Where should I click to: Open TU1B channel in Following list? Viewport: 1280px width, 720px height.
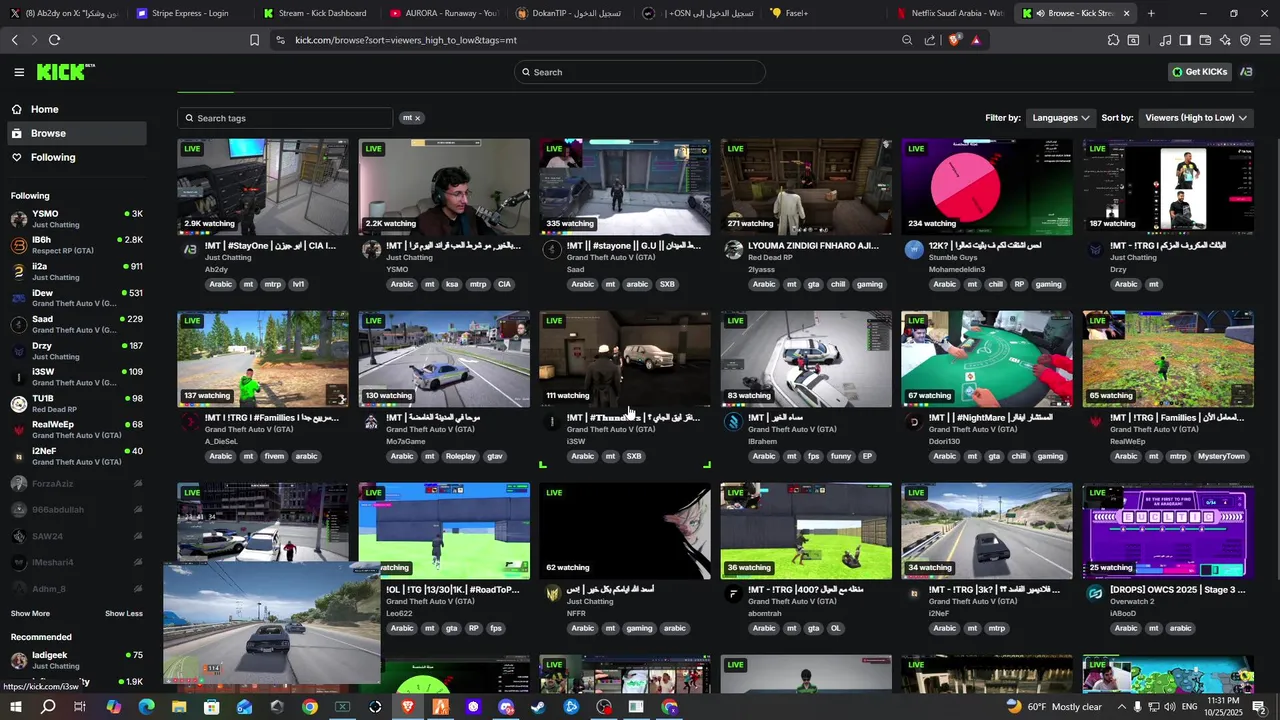[x=76, y=403]
